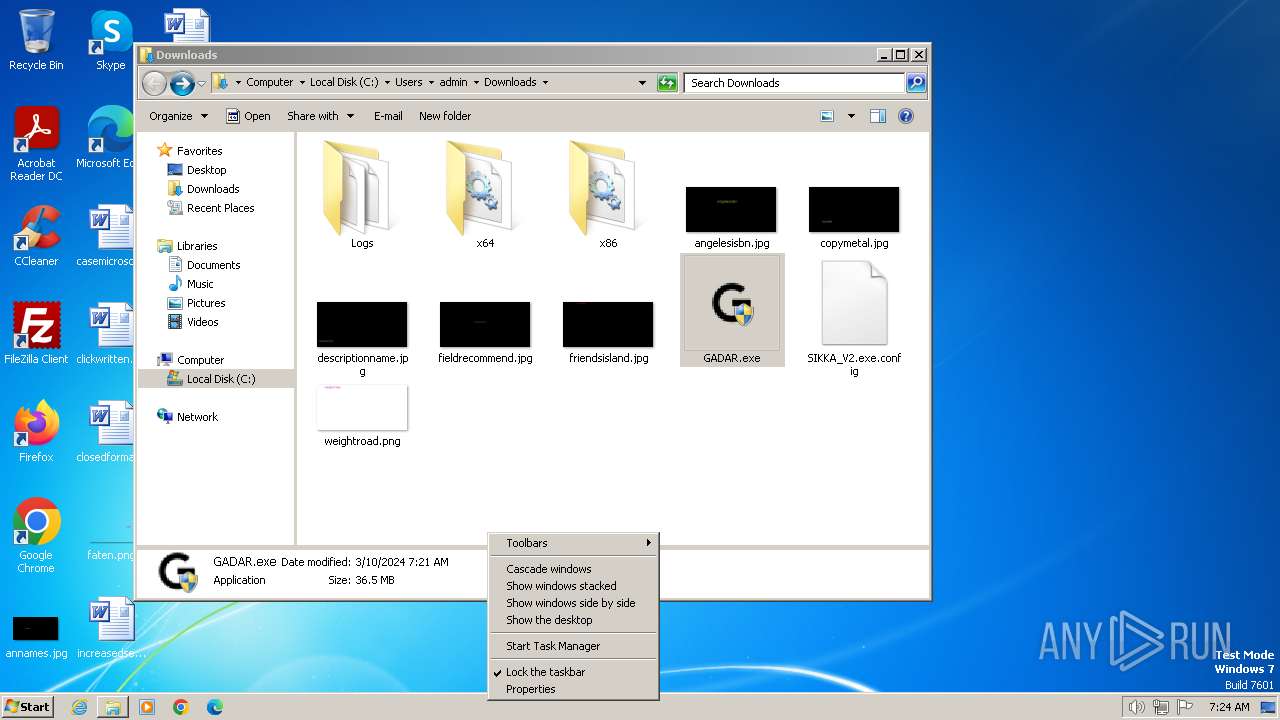
Task: Open recent pages dropdown arrow
Action: (x=202, y=83)
